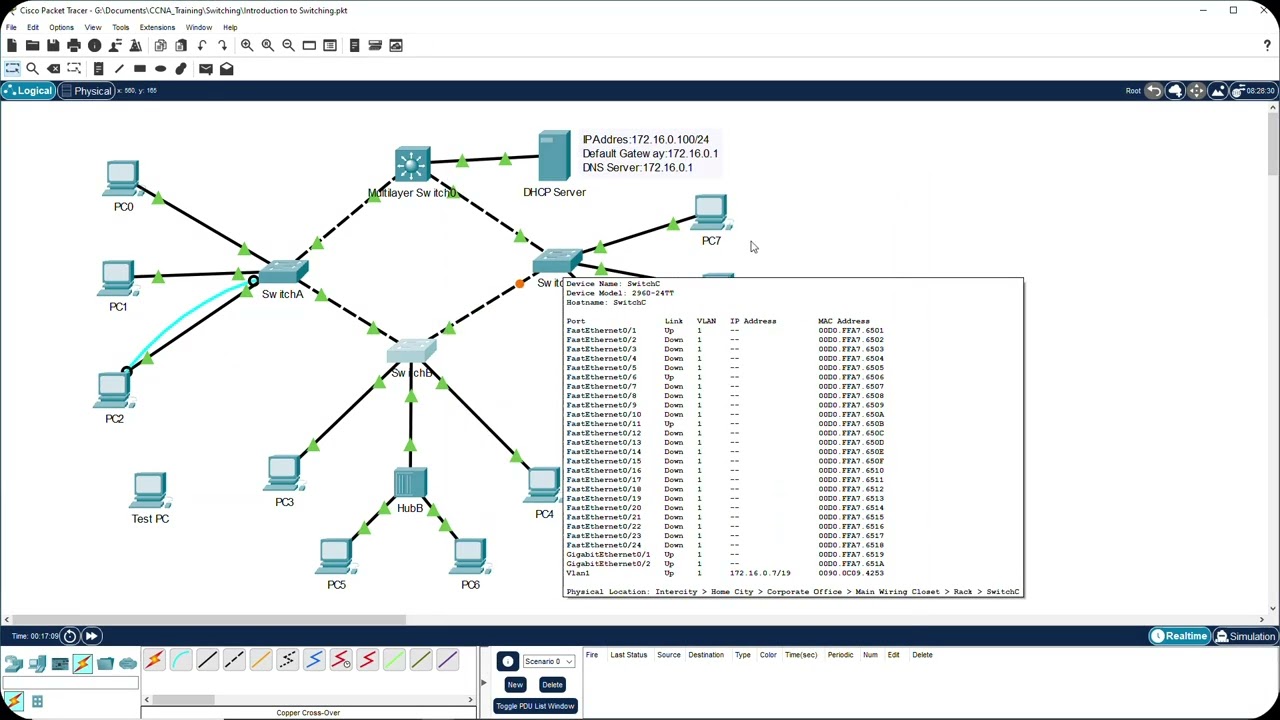Switch to Logical workspace view
Viewport: 1280px width, 720px height.
[x=27, y=91]
